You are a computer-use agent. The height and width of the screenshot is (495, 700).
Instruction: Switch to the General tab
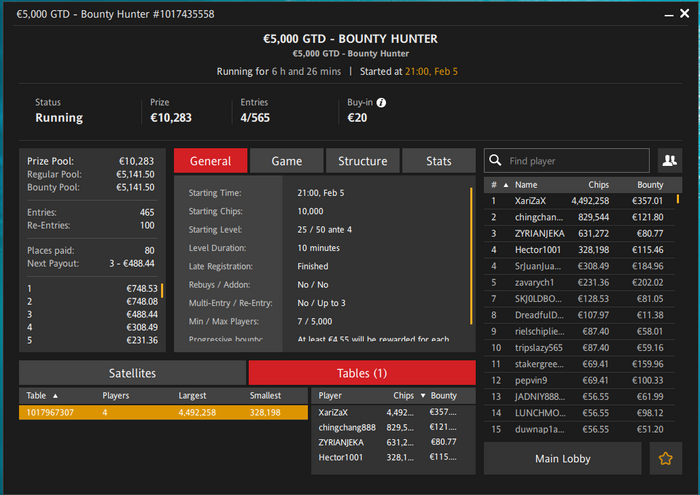click(210, 161)
